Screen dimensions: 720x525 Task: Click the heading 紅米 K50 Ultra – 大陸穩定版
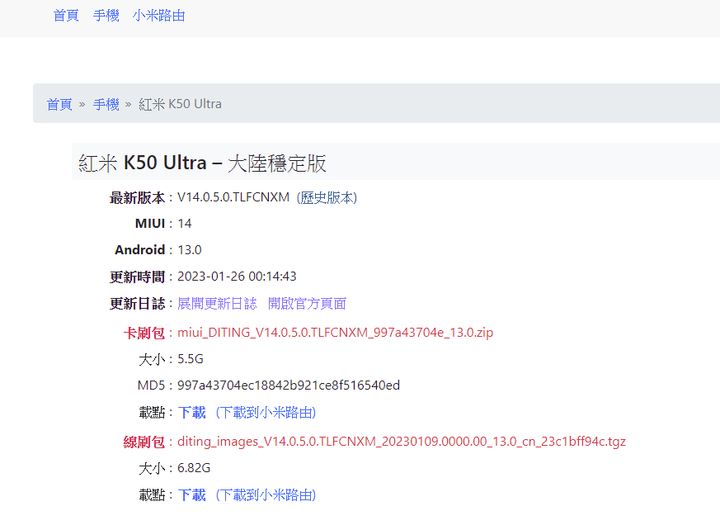coord(202,163)
